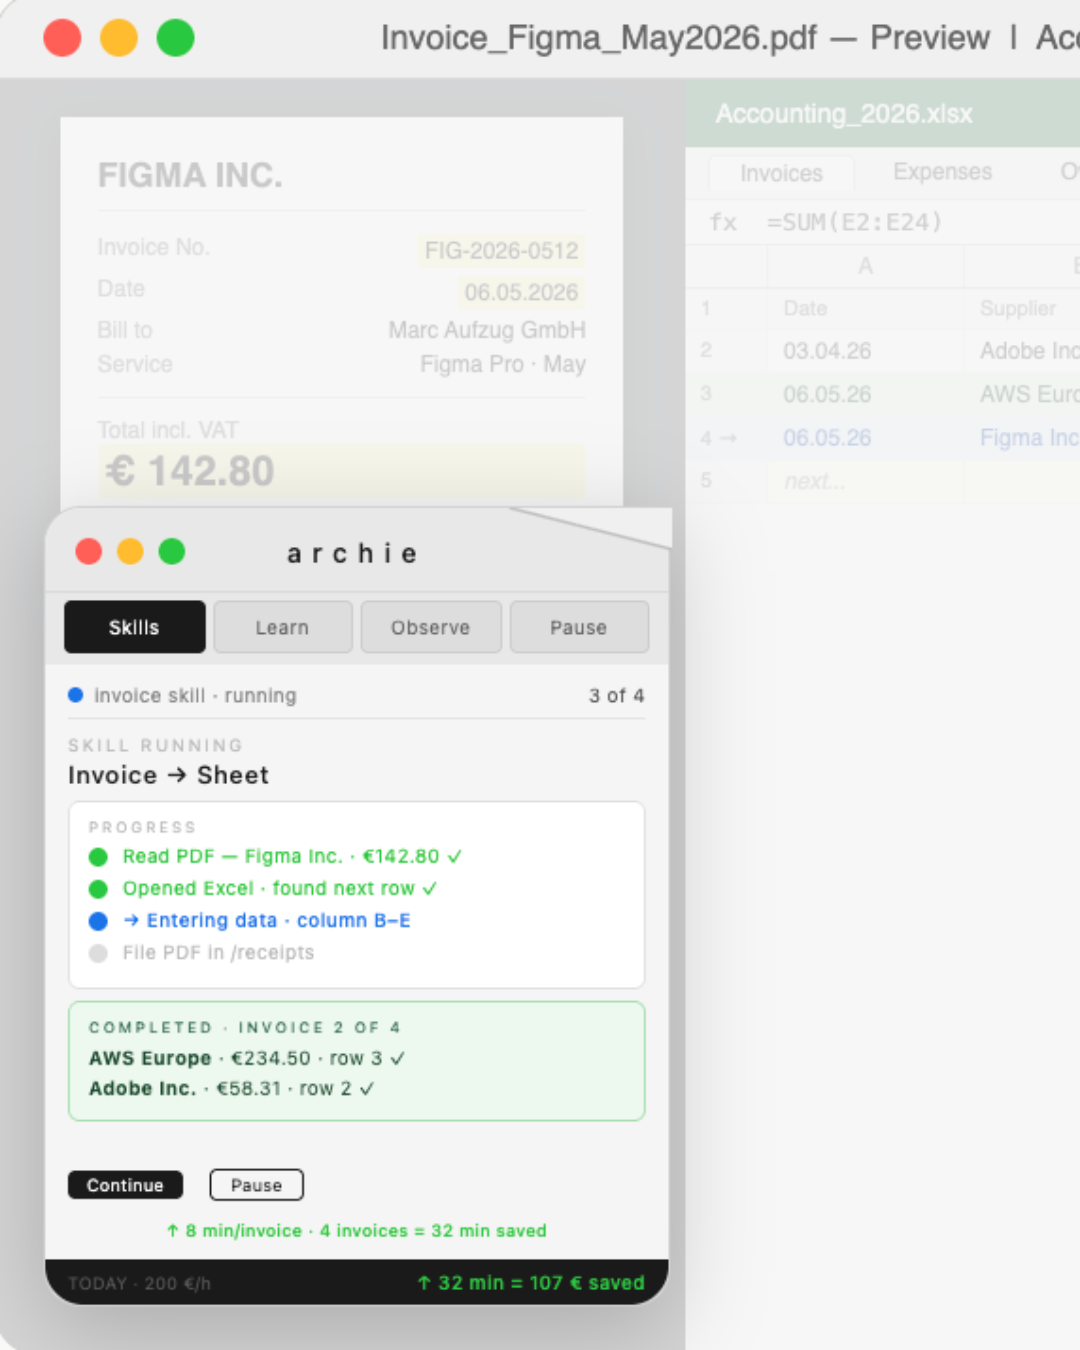
Task: Click 'Figma Pro · May' service text
Action: [x=503, y=364]
